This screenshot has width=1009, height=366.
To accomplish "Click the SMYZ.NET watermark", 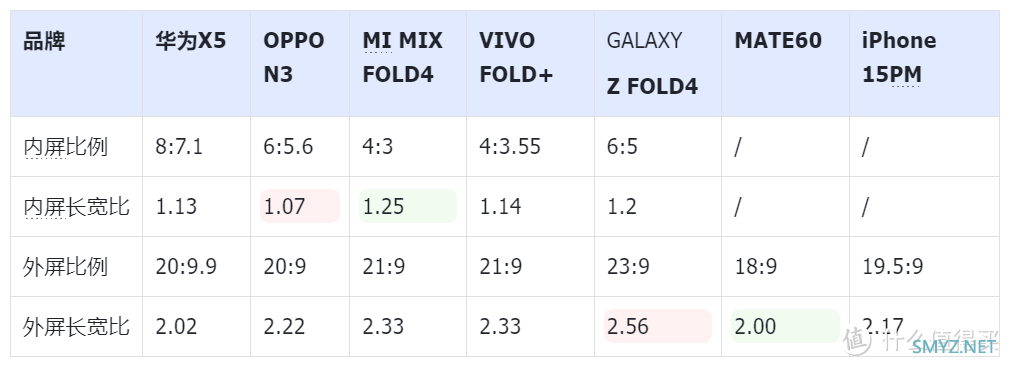I will click(x=954, y=348).
